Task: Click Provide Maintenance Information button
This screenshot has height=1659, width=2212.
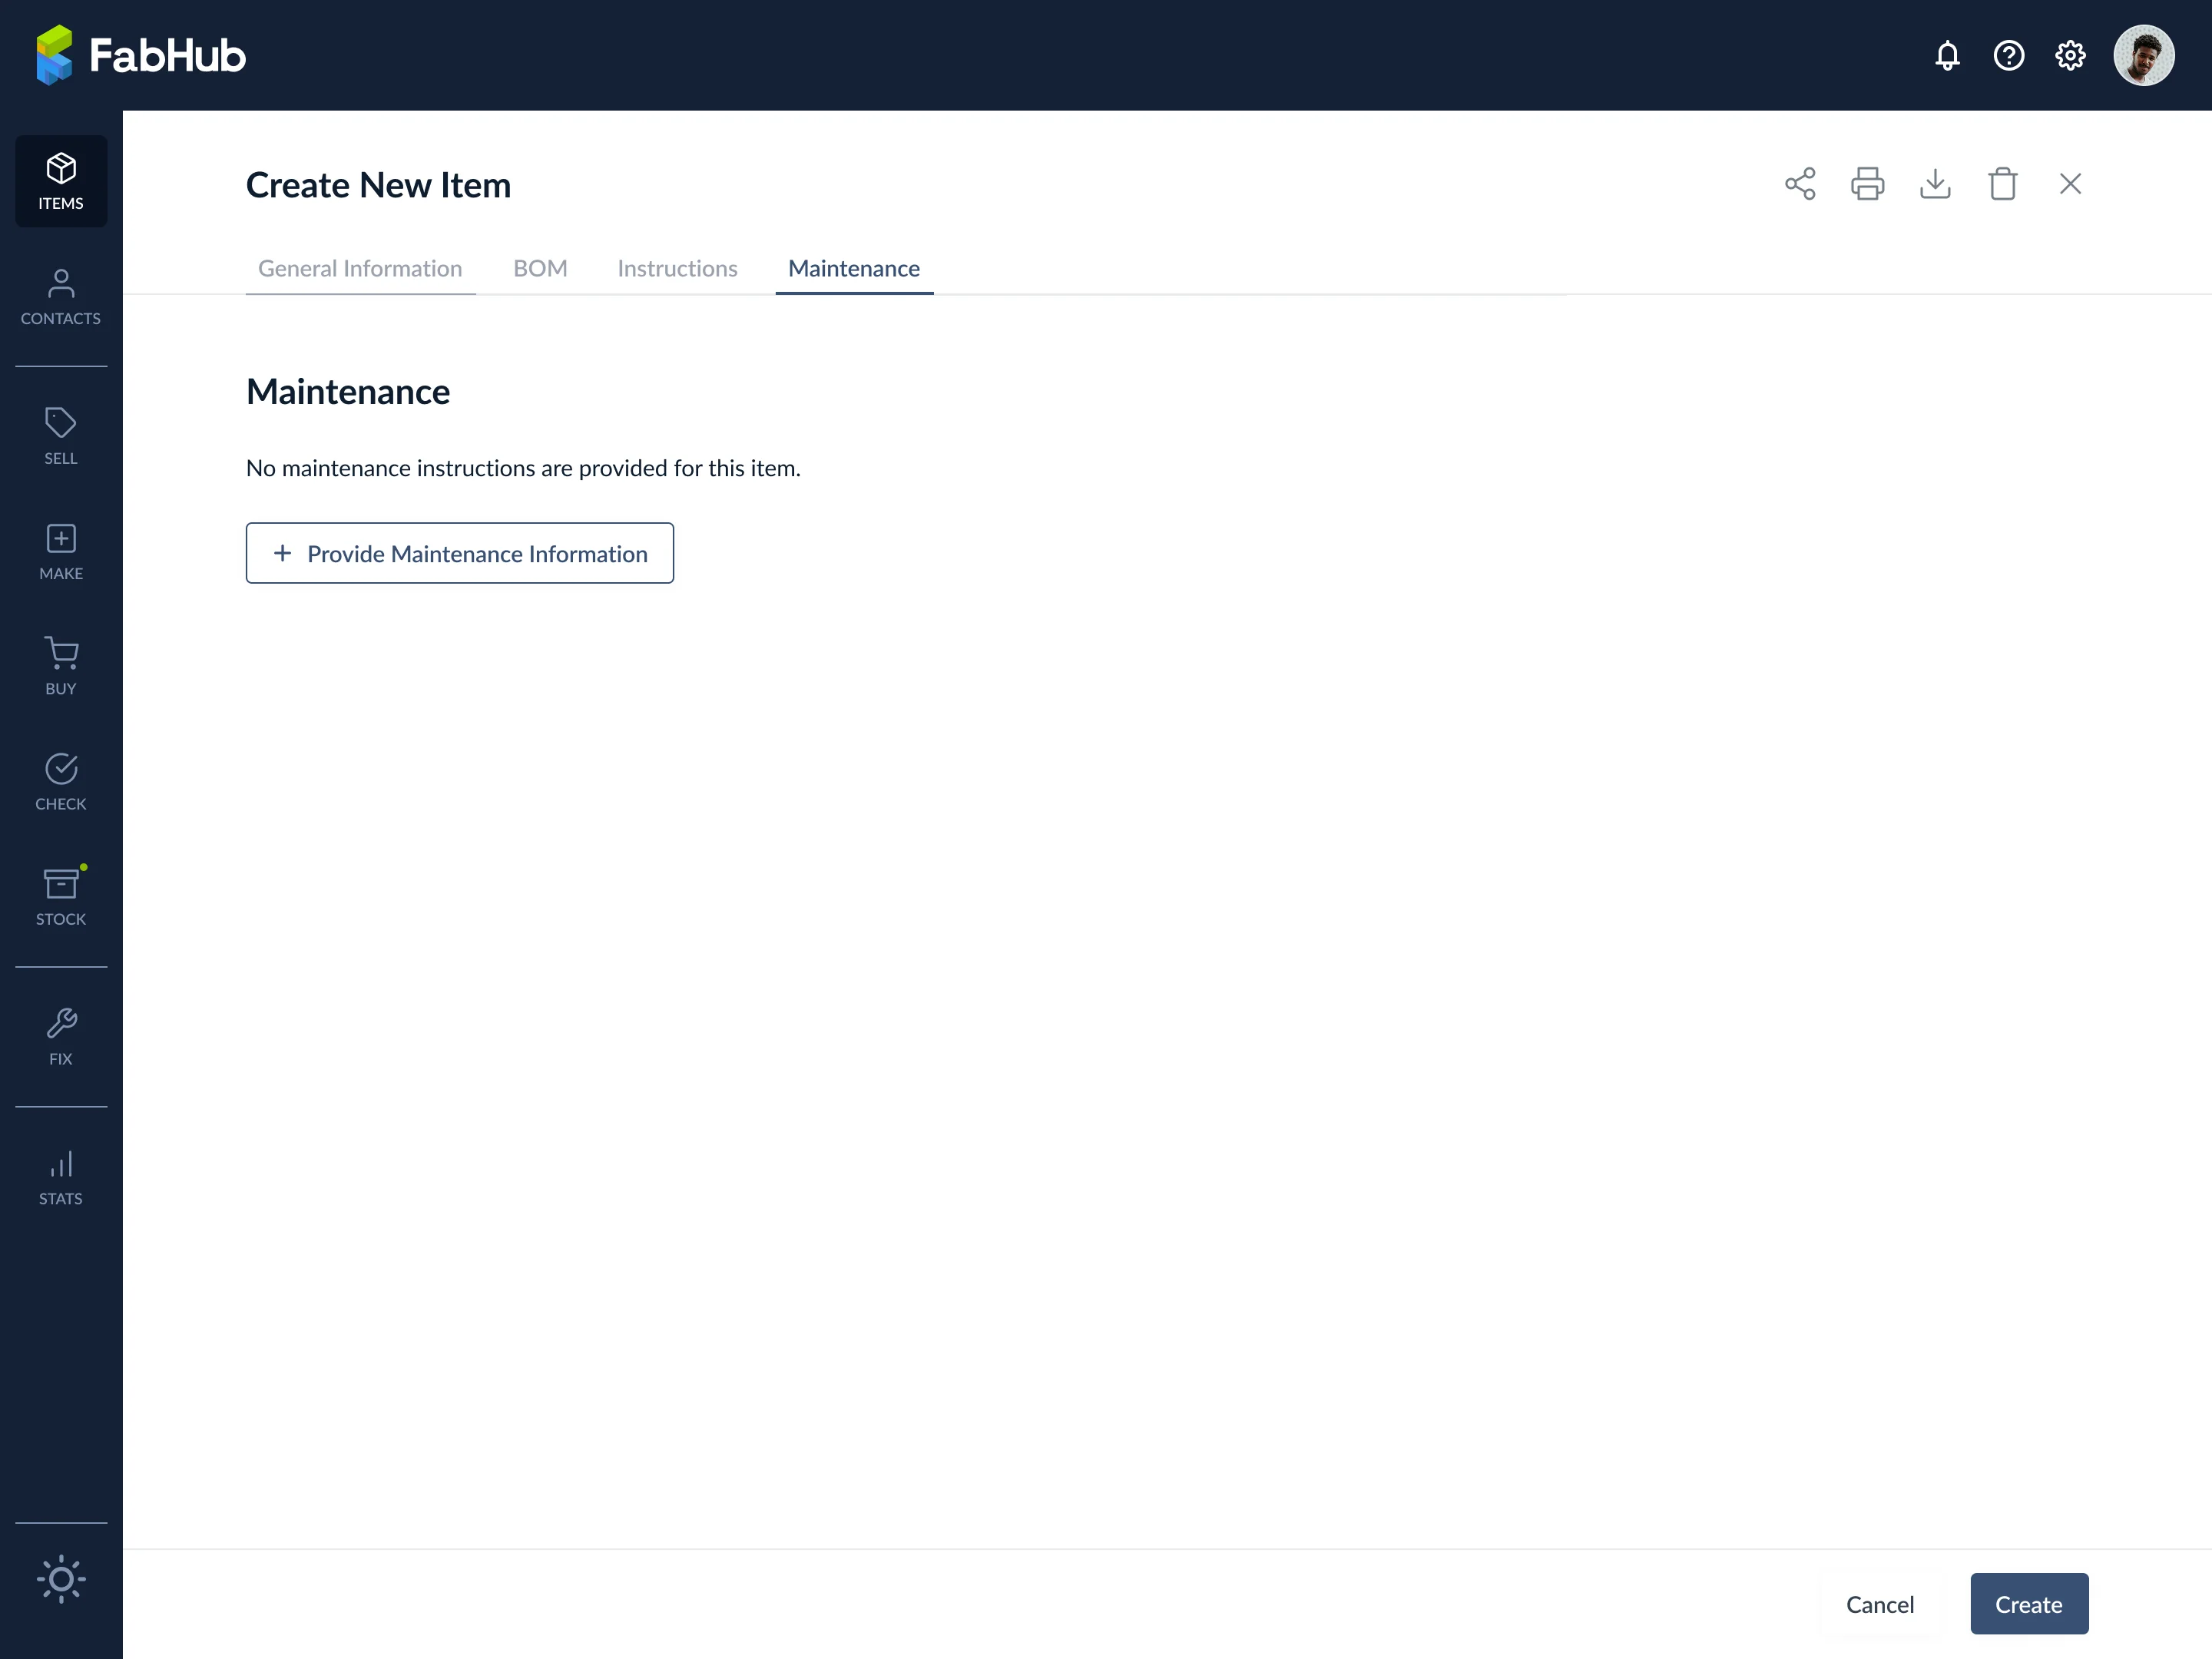Action: pos(460,553)
